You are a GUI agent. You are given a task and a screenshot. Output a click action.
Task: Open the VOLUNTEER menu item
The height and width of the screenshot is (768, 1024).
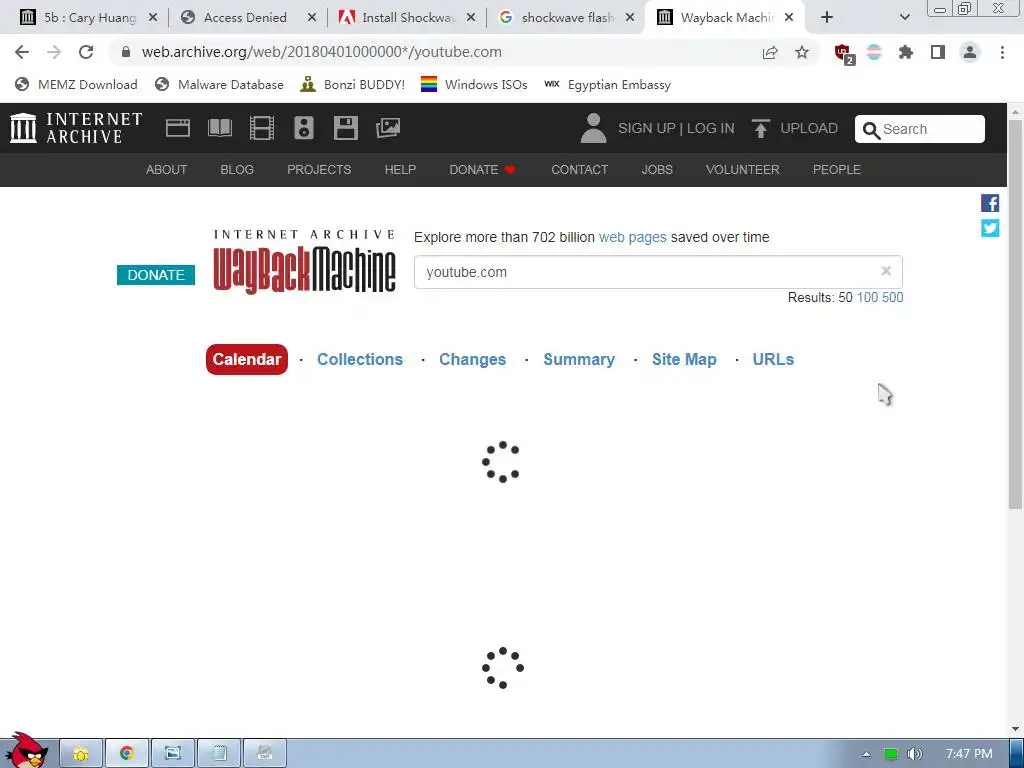pyautogui.click(x=743, y=170)
